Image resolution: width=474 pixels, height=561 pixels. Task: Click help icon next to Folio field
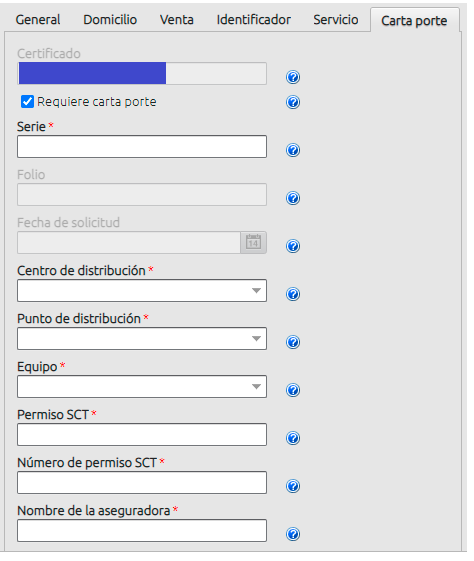pyautogui.click(x=293, y=198)
